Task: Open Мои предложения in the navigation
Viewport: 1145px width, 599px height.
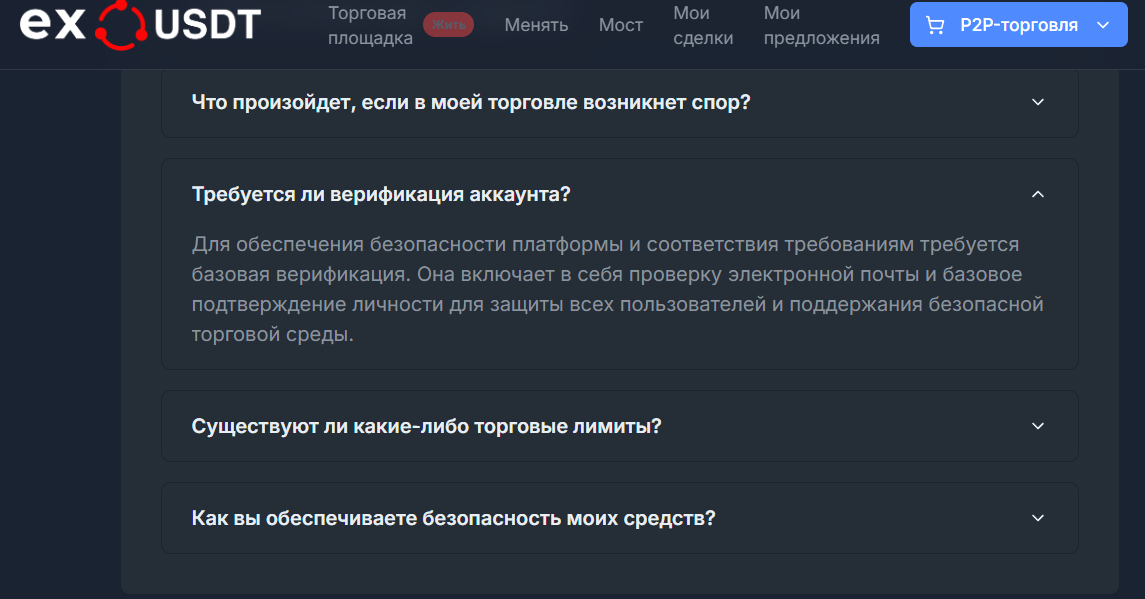Action: [821, 26]
